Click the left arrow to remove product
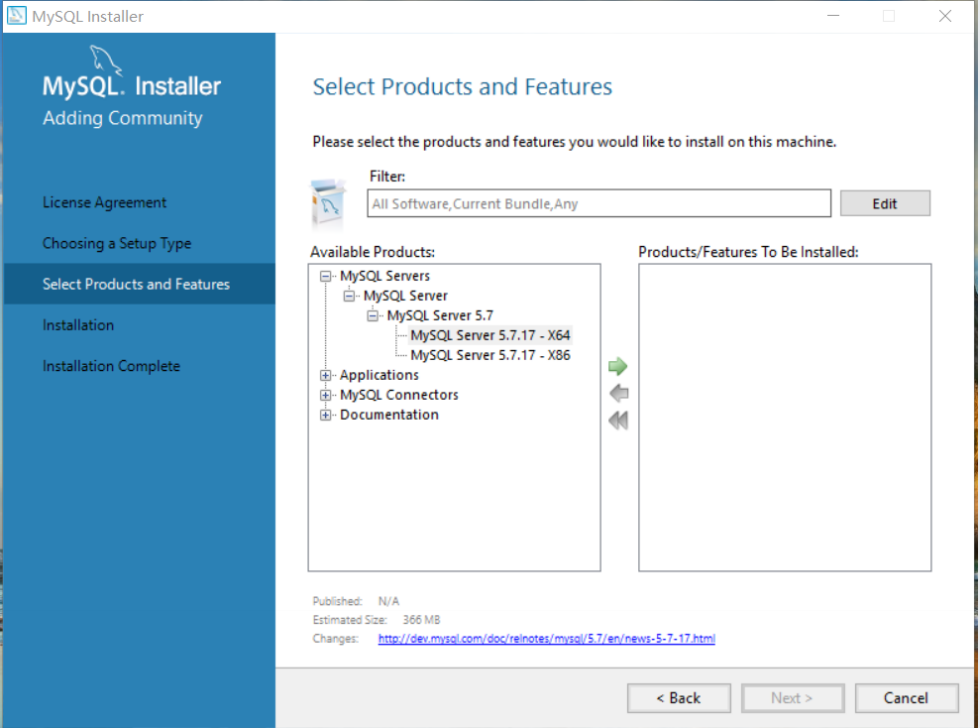 click(x=617, y=393)
